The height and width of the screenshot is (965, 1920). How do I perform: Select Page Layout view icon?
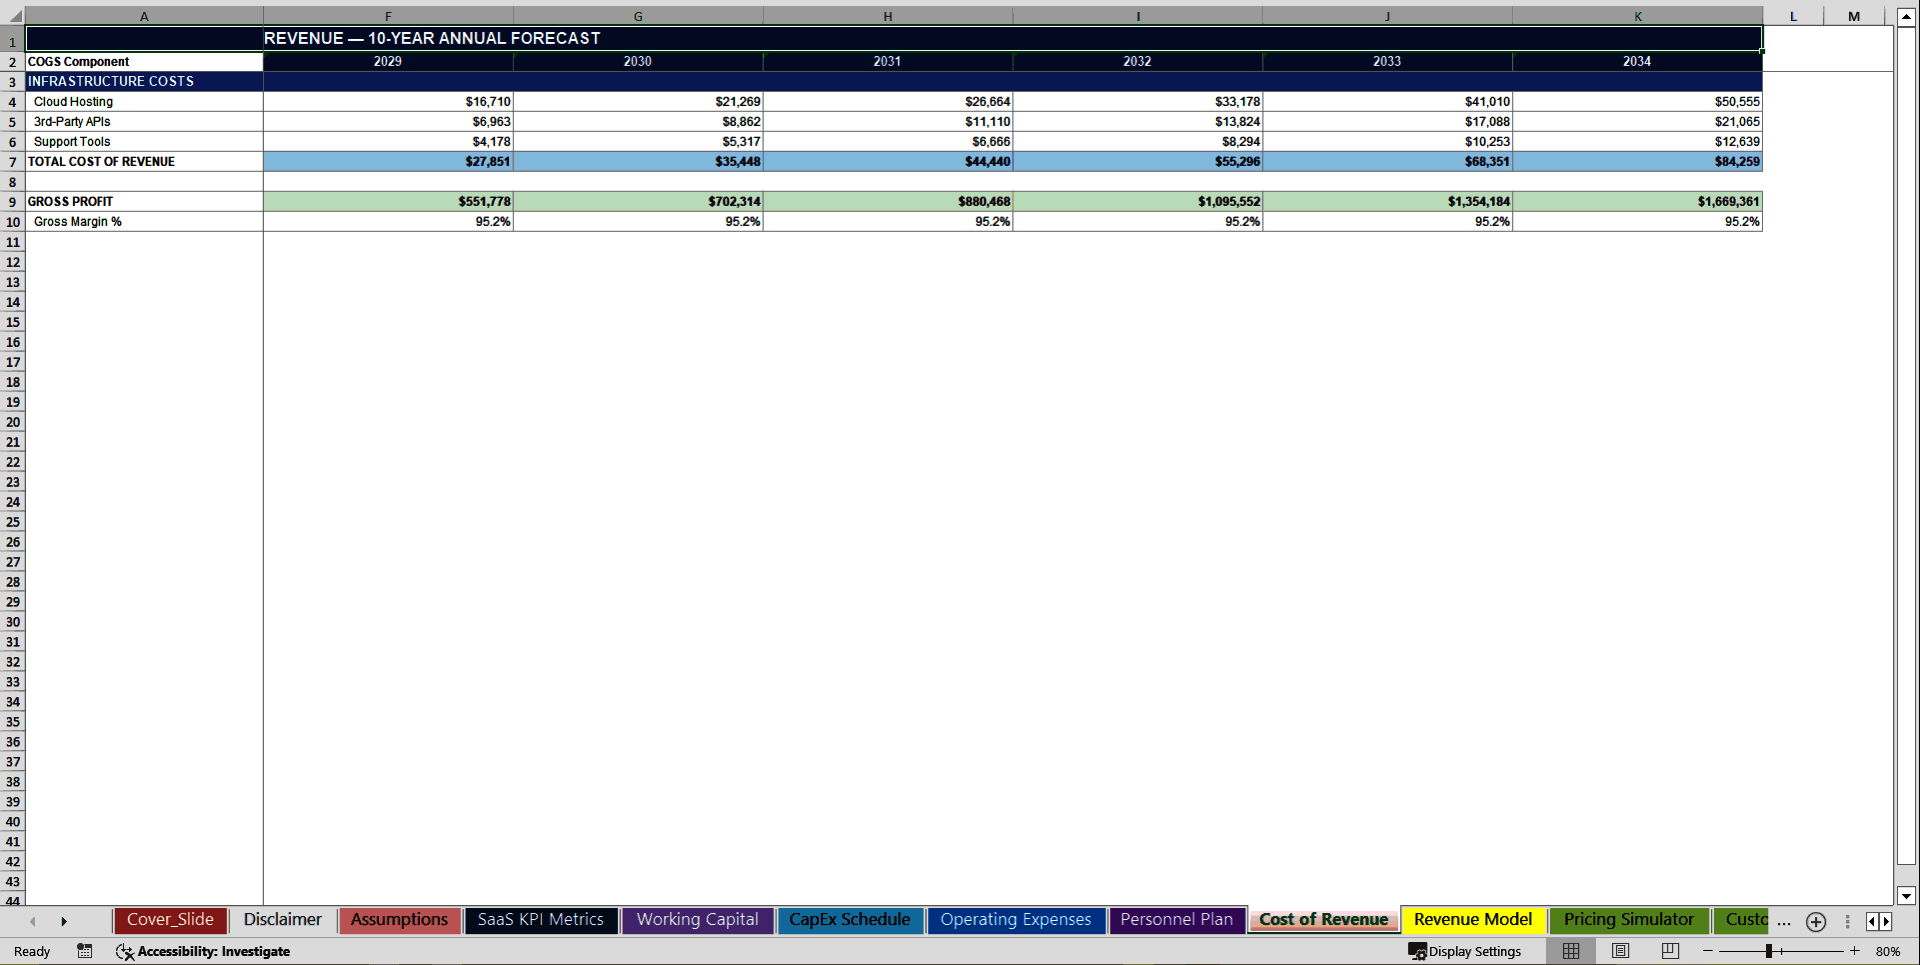1620,951
